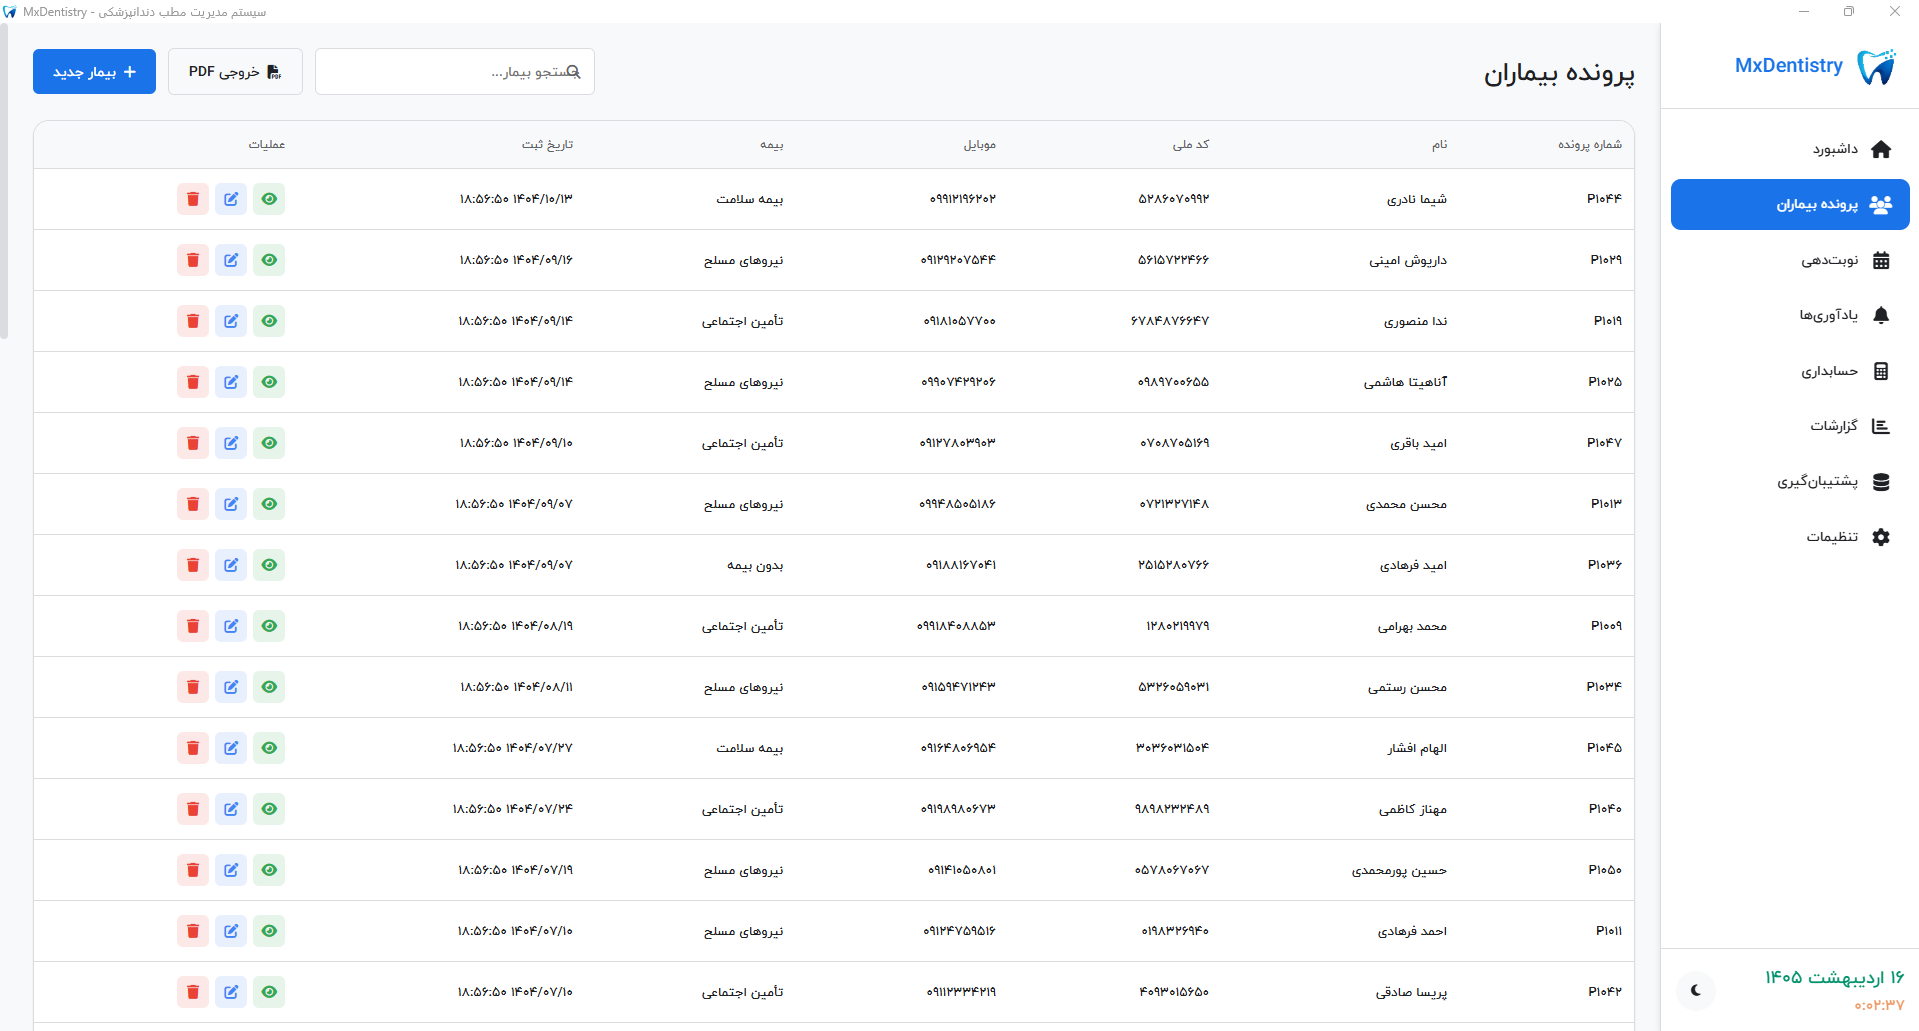
Task: Click the شماره پرونده column header
Action: click(x=1590, y=145)
